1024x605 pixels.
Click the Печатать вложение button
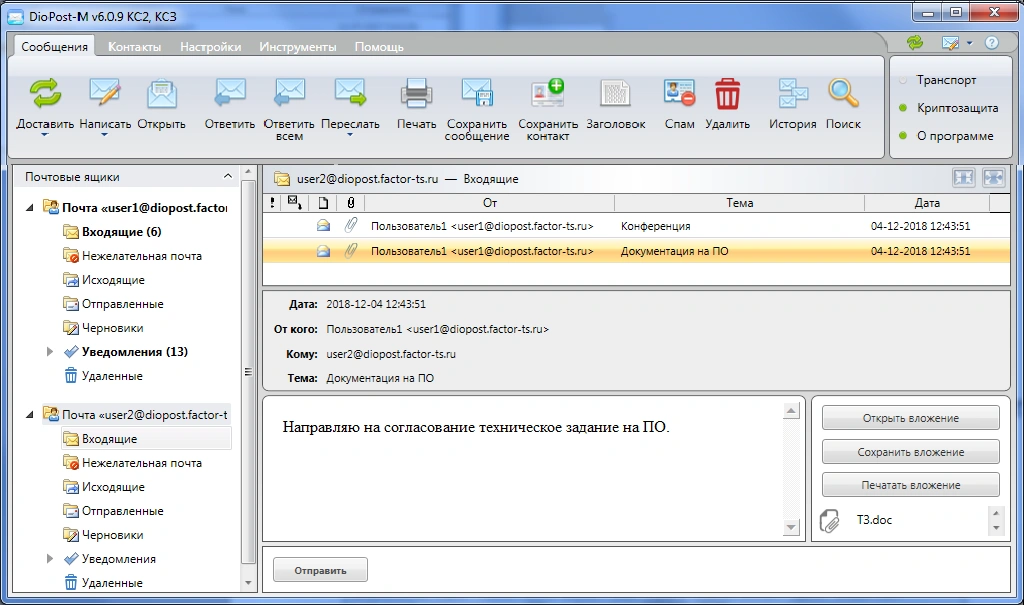pos(910,485)
